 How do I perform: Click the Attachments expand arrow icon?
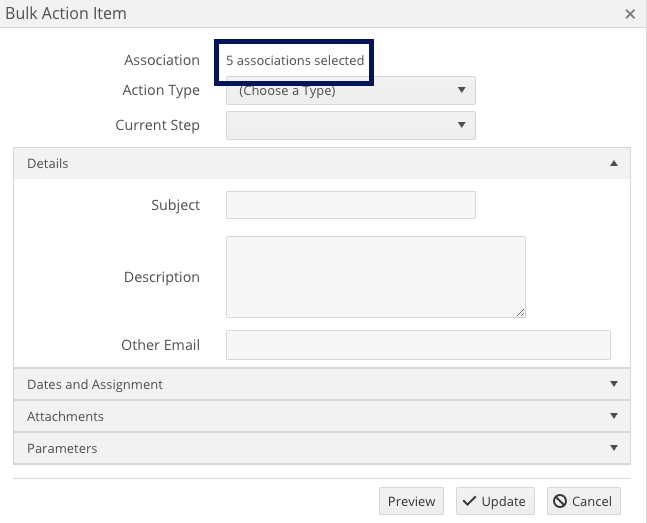click(x=614, y=416)
